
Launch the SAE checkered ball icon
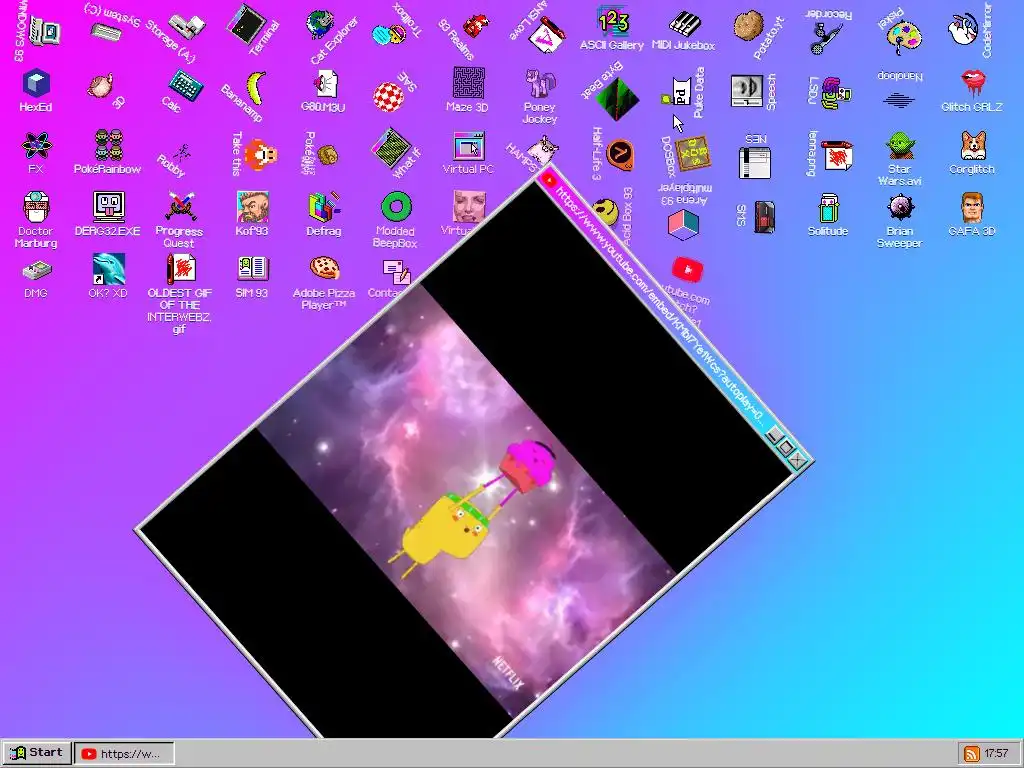(x=389, y=96)
